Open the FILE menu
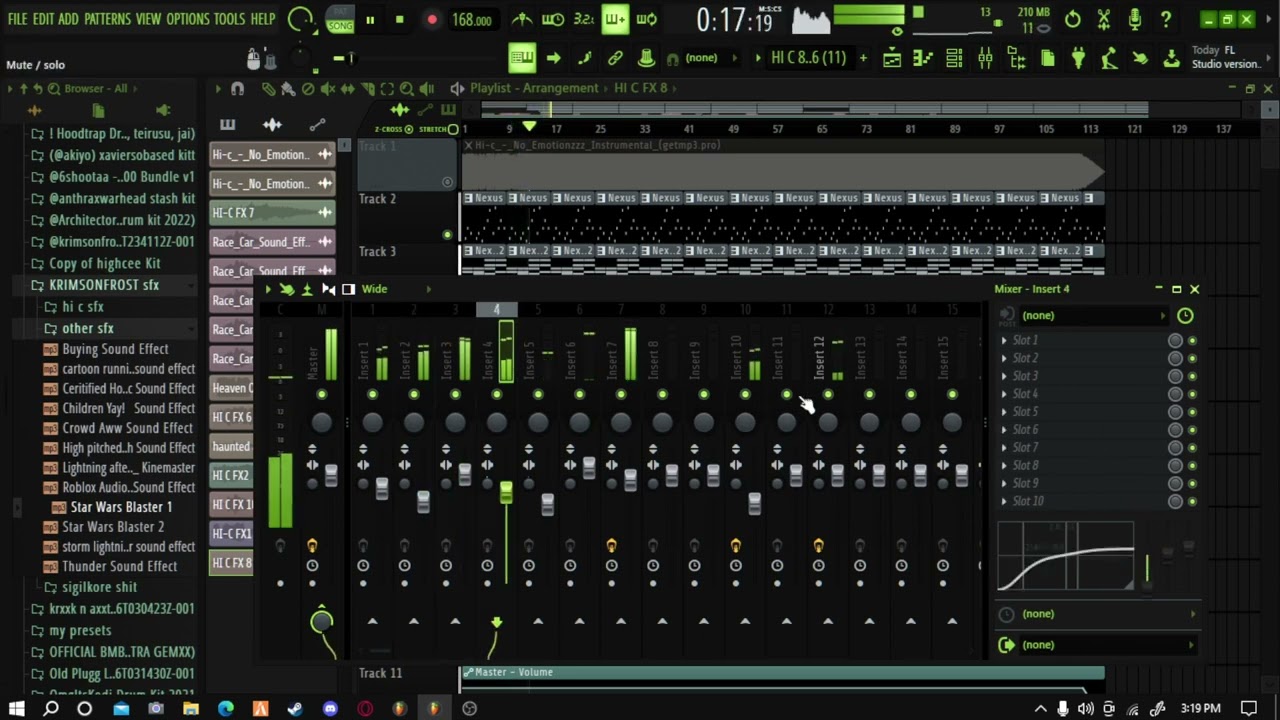This screenshot has height=720, width=1280. click(18, 19)
